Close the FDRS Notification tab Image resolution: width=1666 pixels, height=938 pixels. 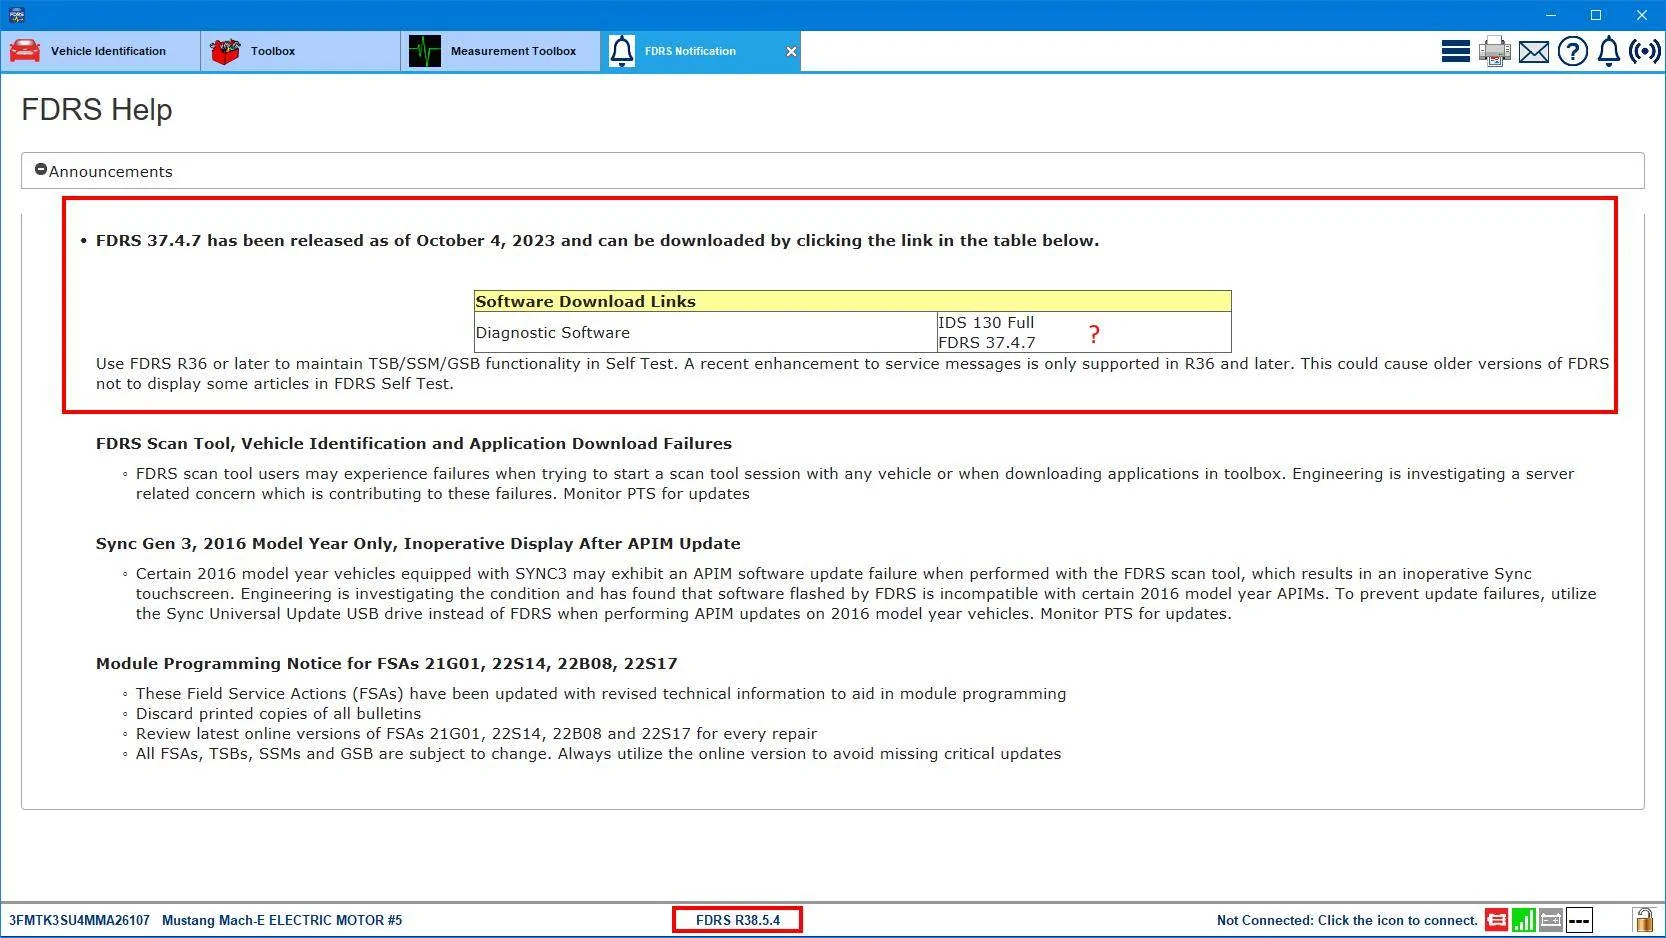coord(791,51)
